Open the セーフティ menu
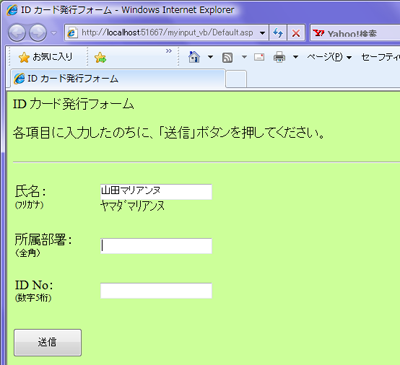Viewport: 400px width, 365px height. [380, 57]
